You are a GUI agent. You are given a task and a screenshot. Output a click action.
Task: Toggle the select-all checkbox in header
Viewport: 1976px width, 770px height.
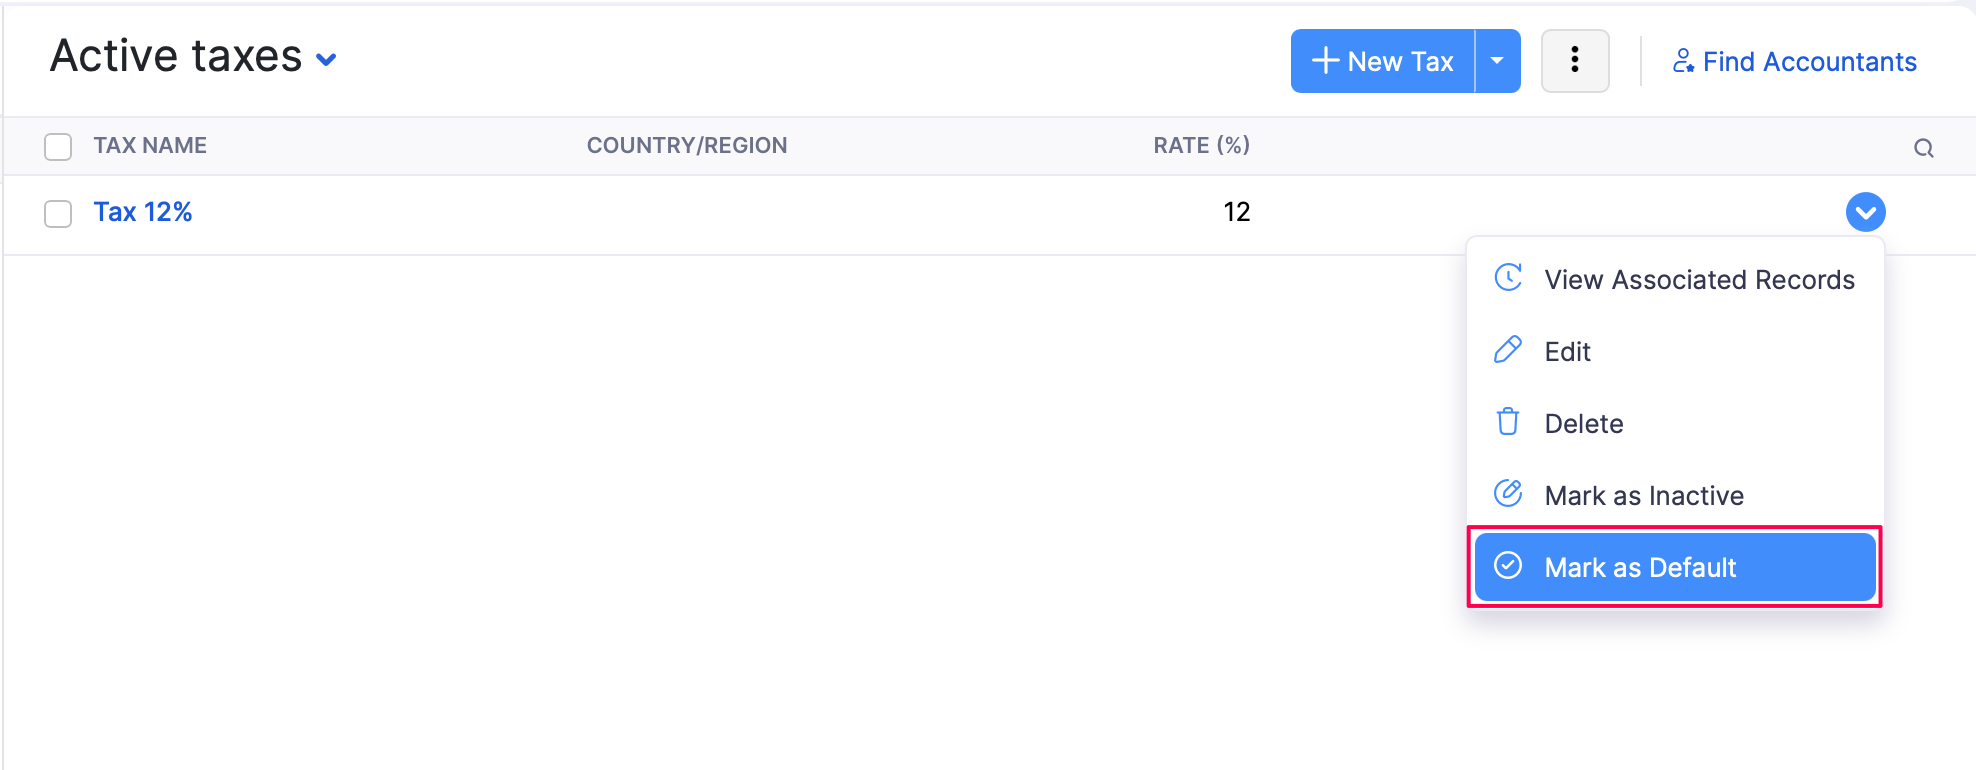click(58, 147)
